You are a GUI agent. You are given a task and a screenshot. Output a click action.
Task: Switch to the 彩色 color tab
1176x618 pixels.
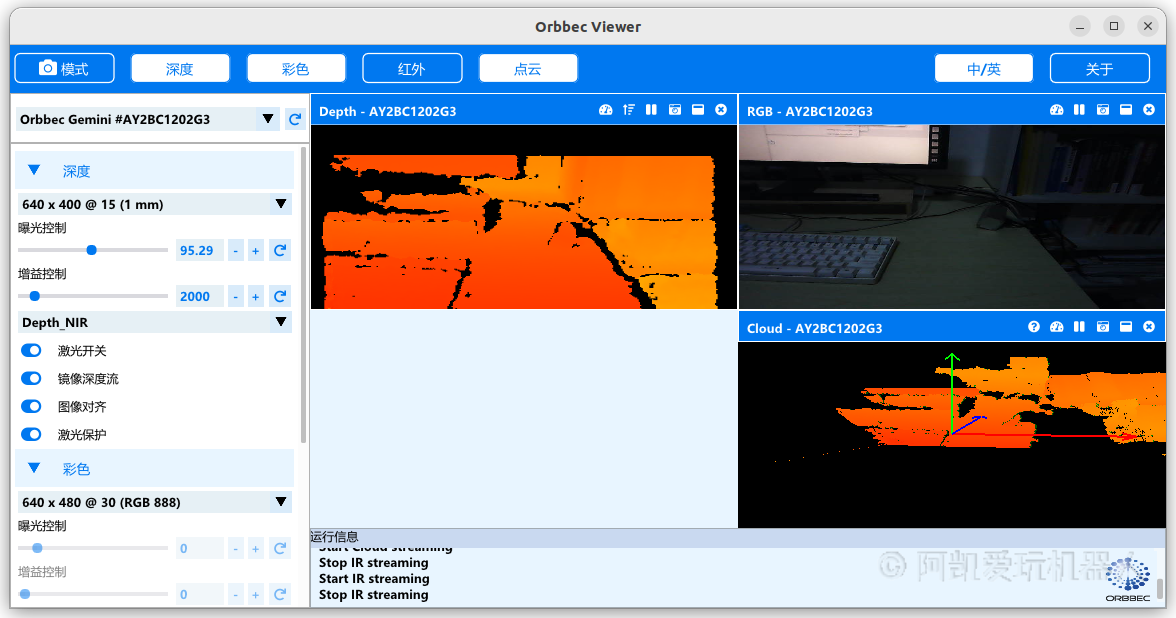[x=296, y=68]
